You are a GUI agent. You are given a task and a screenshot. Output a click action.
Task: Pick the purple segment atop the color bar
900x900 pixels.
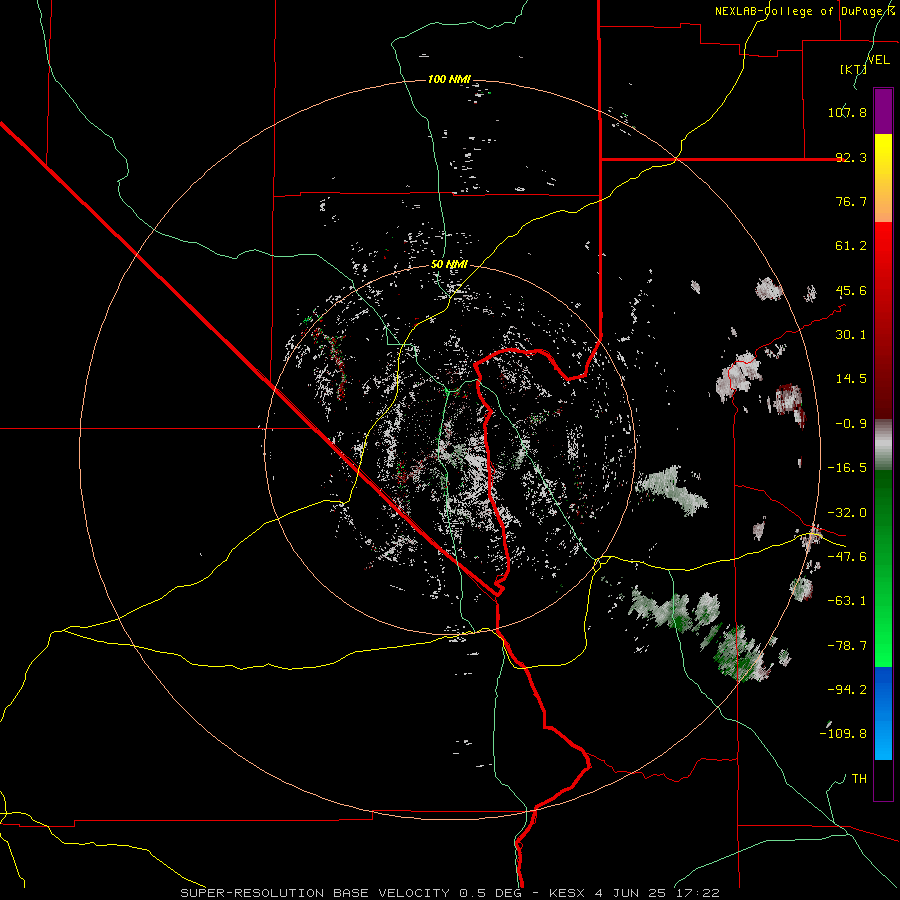(x=883, y=111)
